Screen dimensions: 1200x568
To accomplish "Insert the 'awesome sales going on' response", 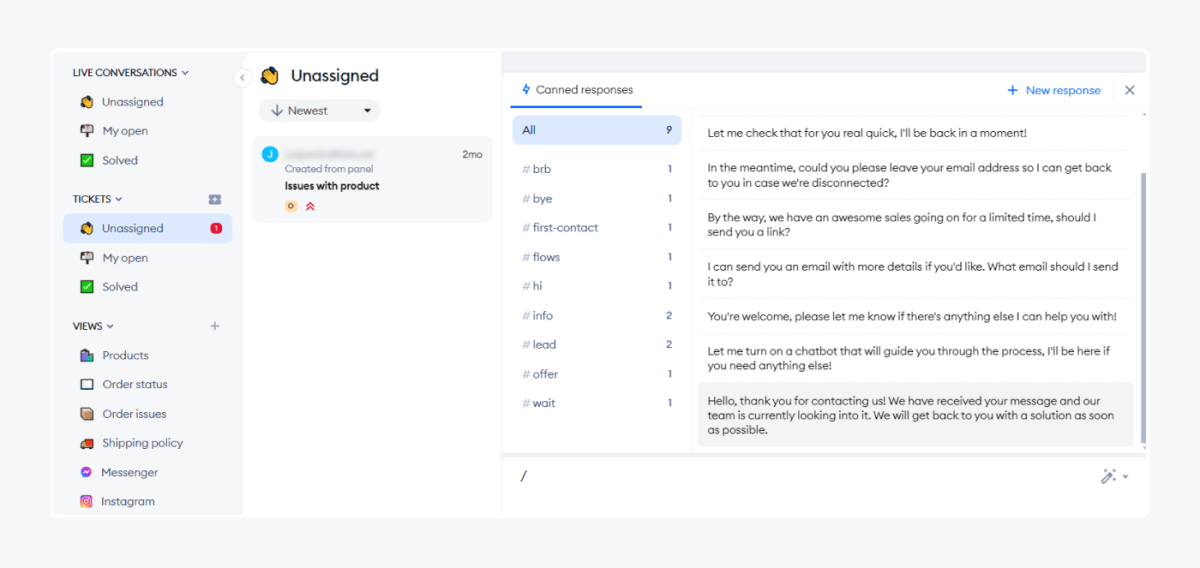I will click(x=915, y=224).
